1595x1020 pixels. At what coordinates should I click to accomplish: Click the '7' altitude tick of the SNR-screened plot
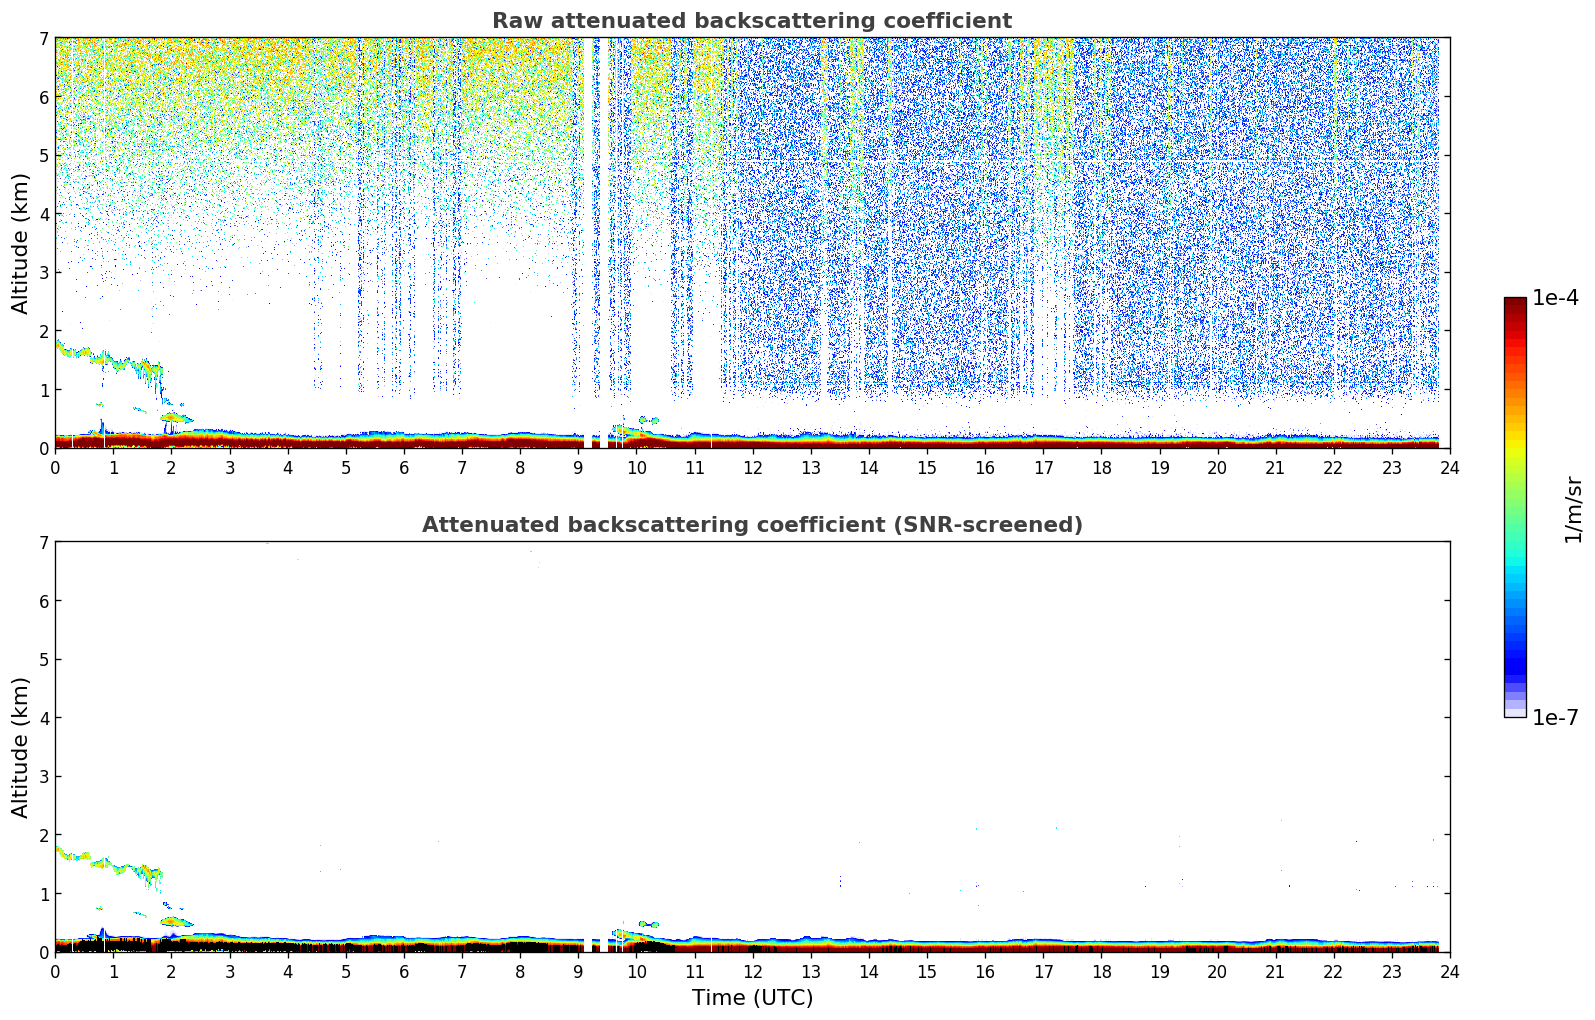(43, 542)
